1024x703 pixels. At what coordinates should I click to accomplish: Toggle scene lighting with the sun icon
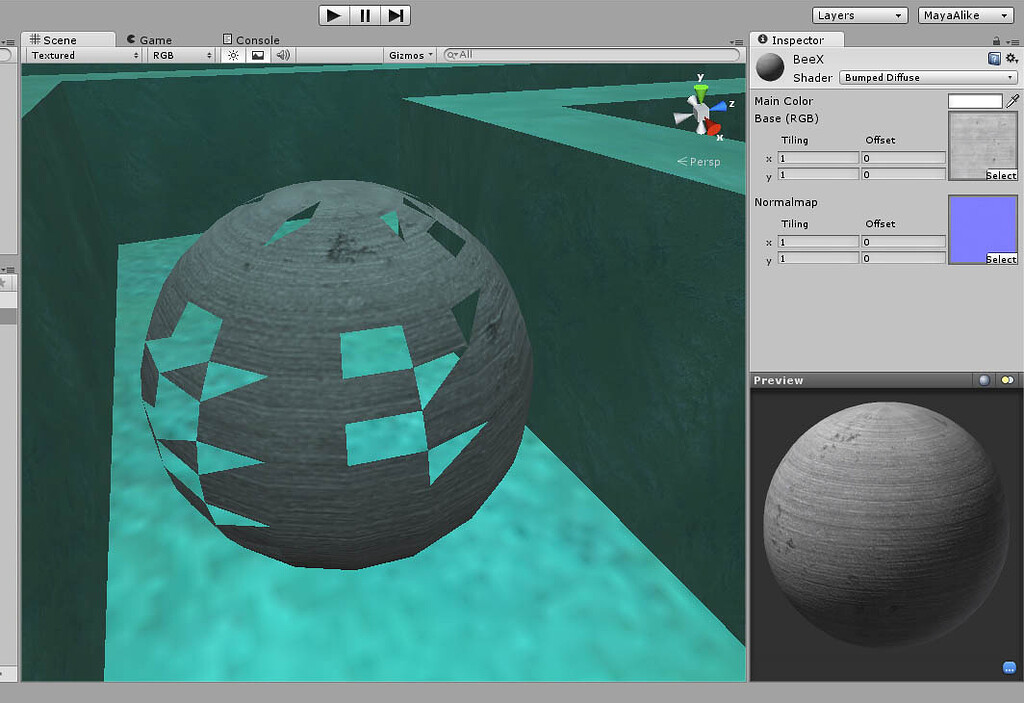coord(233,55)
